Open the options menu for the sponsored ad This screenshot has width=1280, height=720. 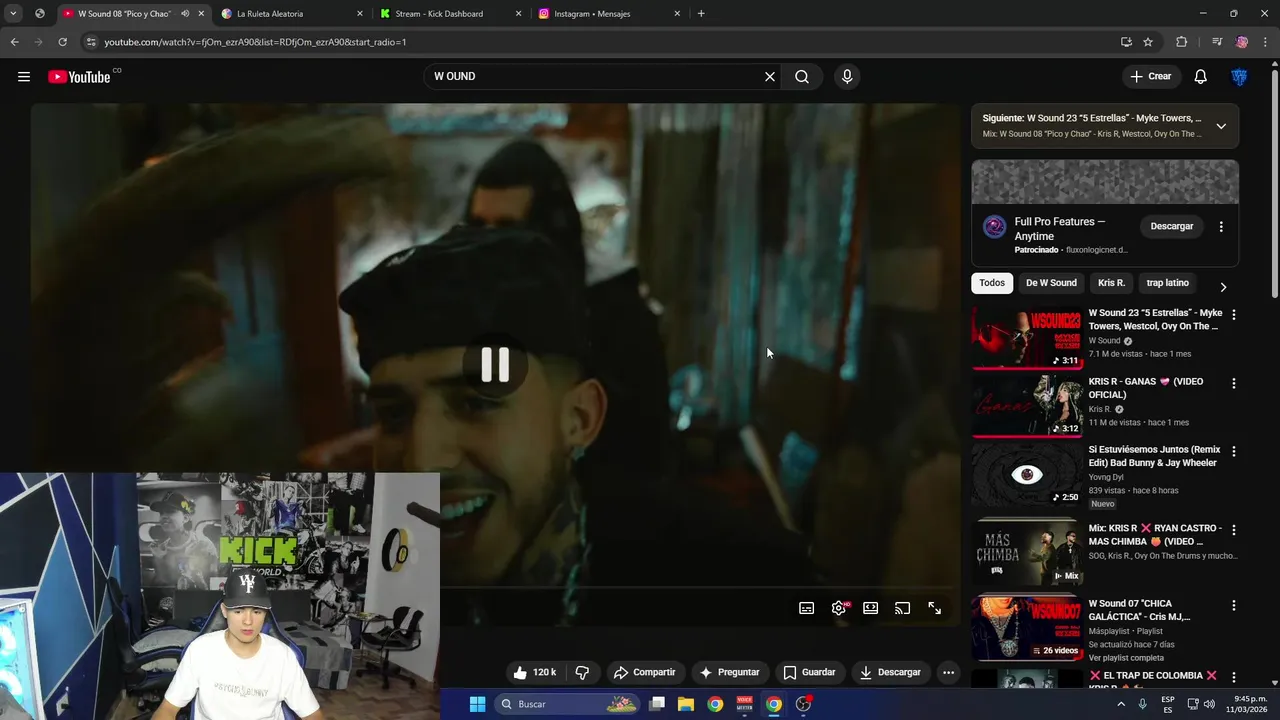click(1221, 227)
